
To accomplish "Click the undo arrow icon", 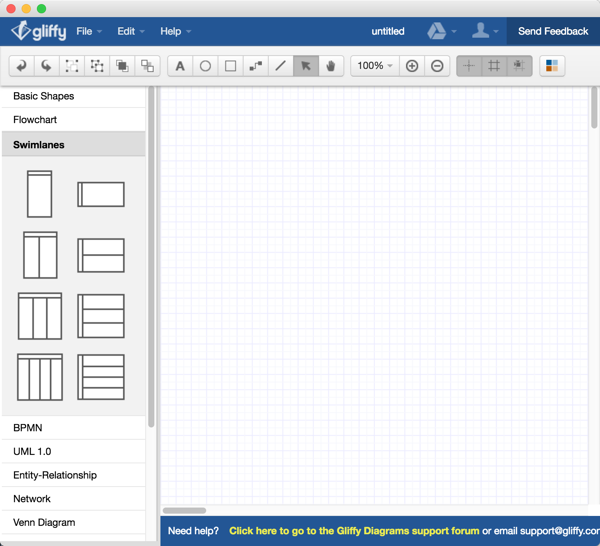I will tap(21, 66).
